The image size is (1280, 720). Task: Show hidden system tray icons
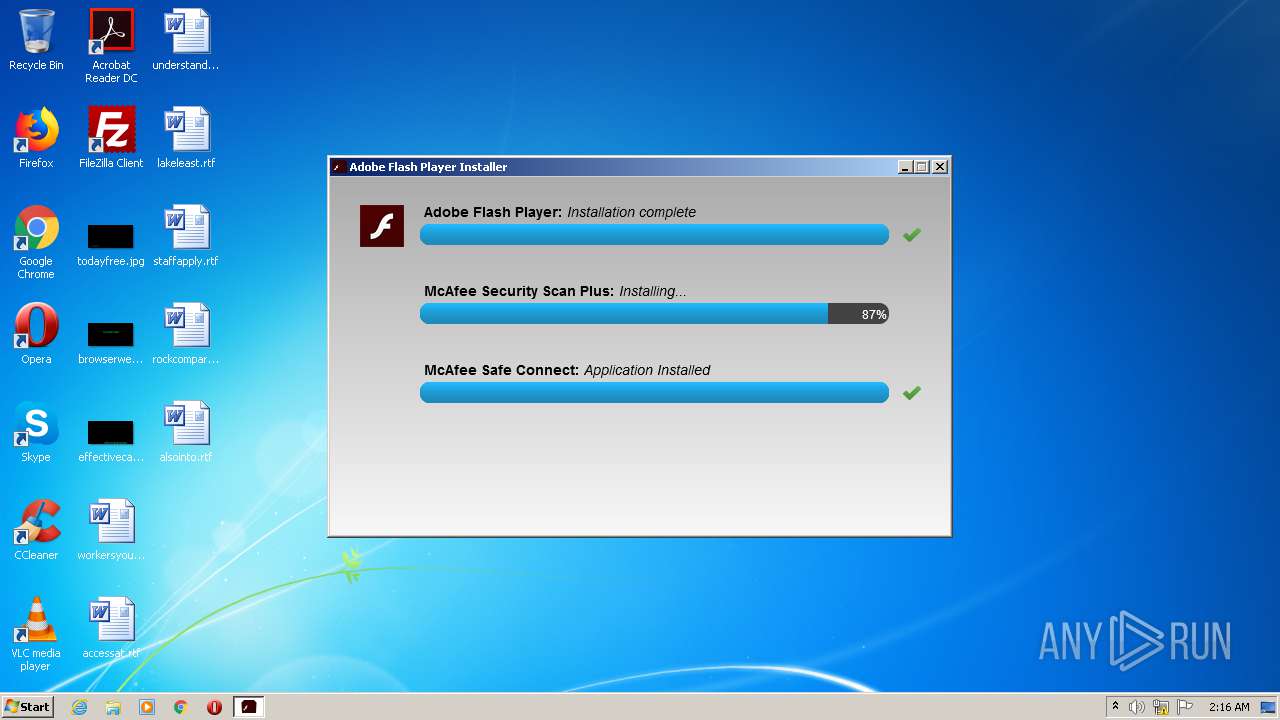pyautogui.click(x=1115, y=707)
